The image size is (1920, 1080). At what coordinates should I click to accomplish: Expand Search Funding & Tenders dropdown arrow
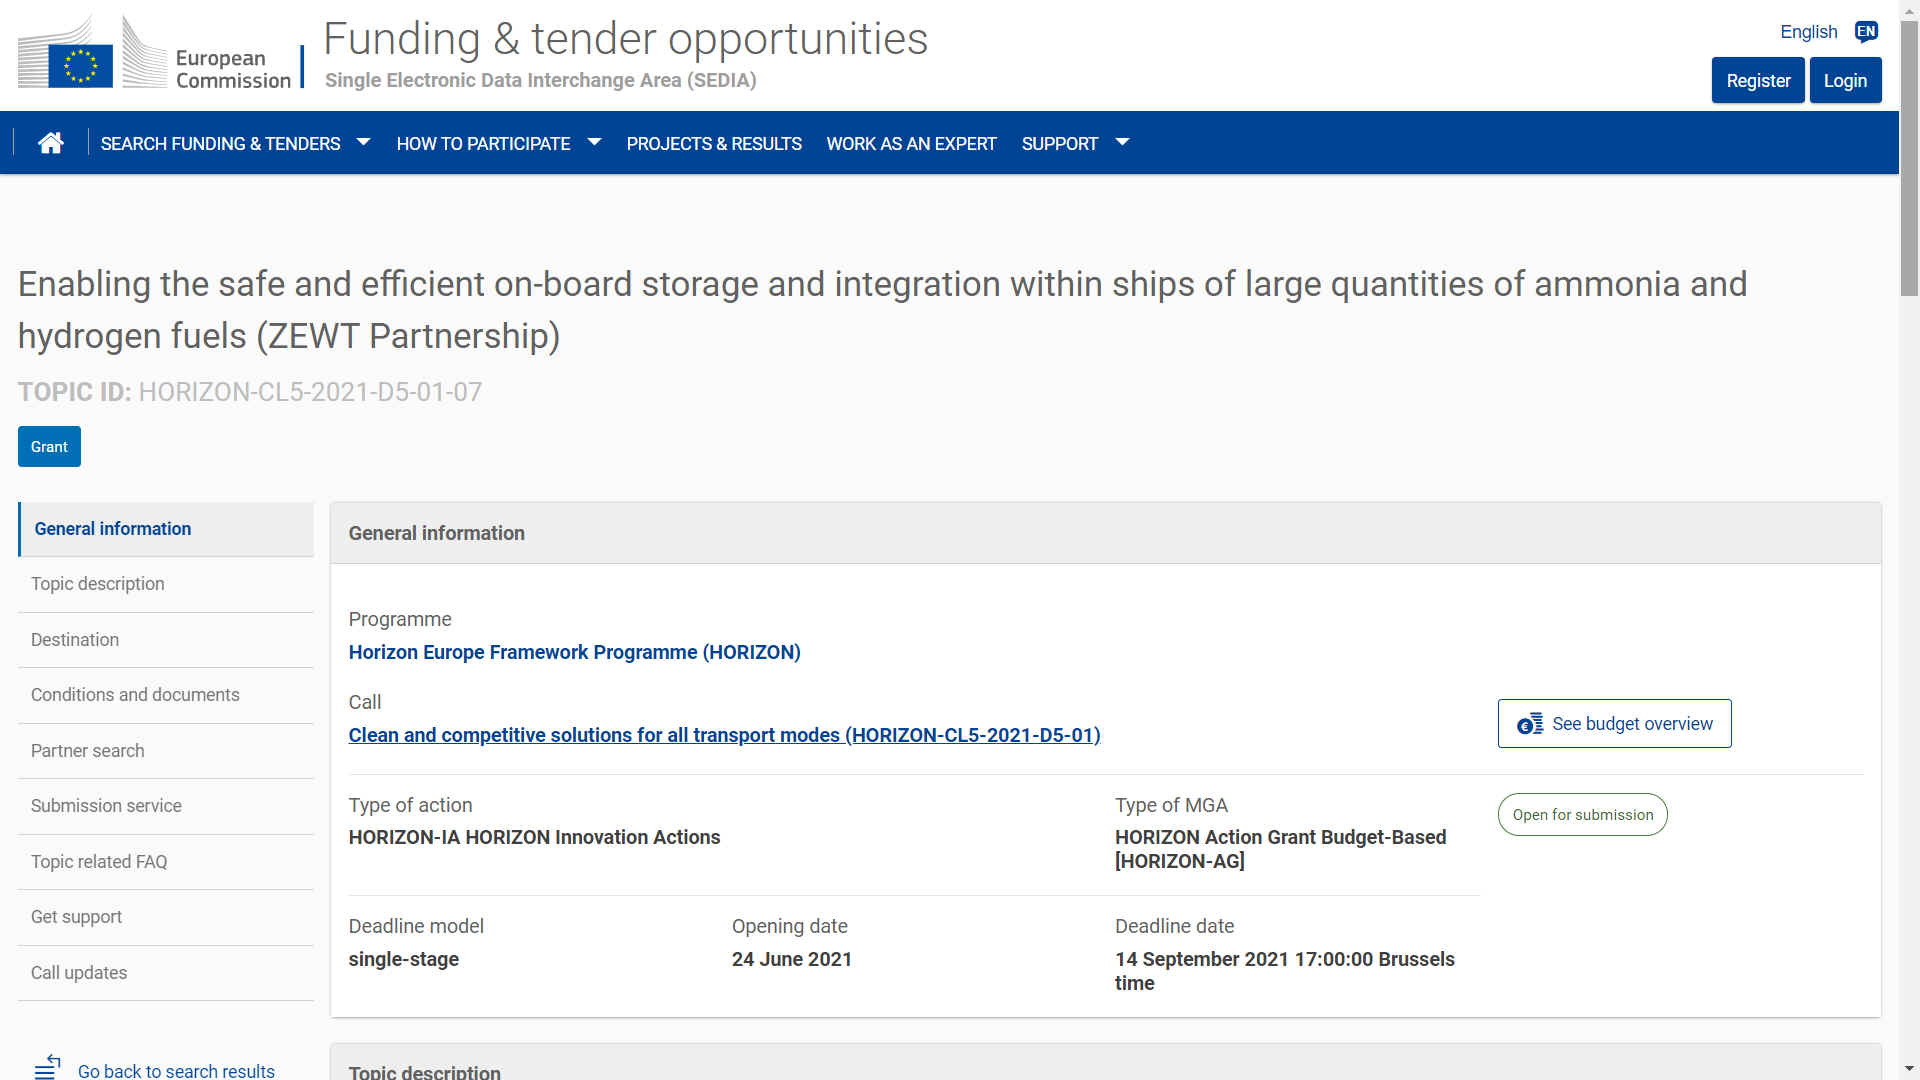[363, 143]
